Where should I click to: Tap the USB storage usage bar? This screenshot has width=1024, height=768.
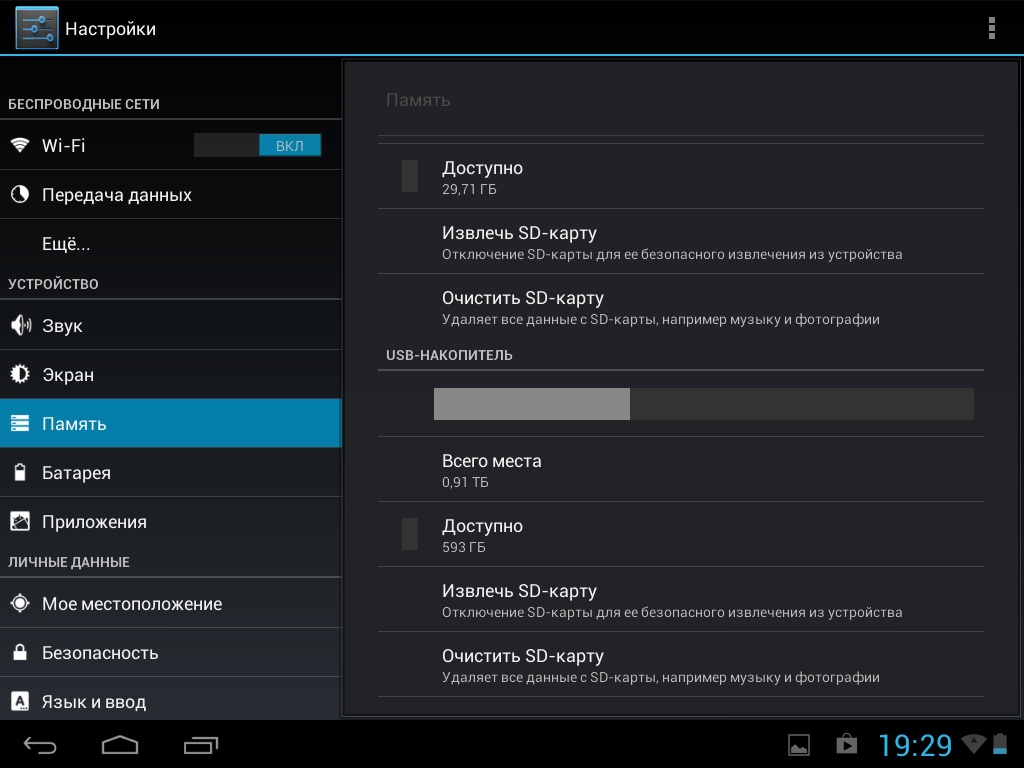pos(703,404)
